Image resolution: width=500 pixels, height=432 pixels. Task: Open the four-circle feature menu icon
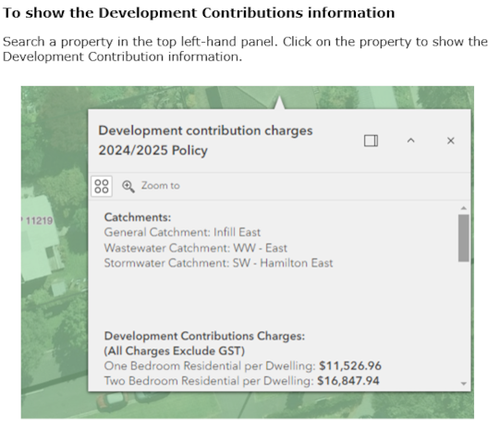tap(102, 186)
